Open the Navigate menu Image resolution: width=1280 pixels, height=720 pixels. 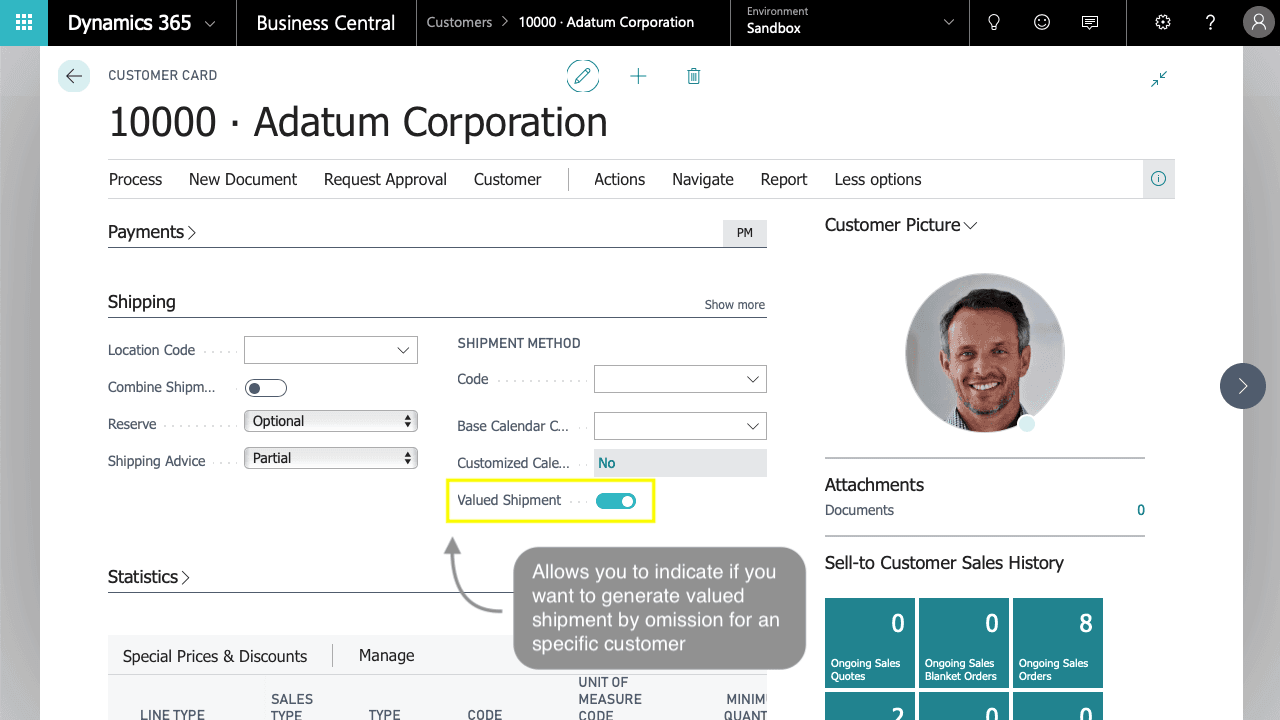click(x=703, y=180)
